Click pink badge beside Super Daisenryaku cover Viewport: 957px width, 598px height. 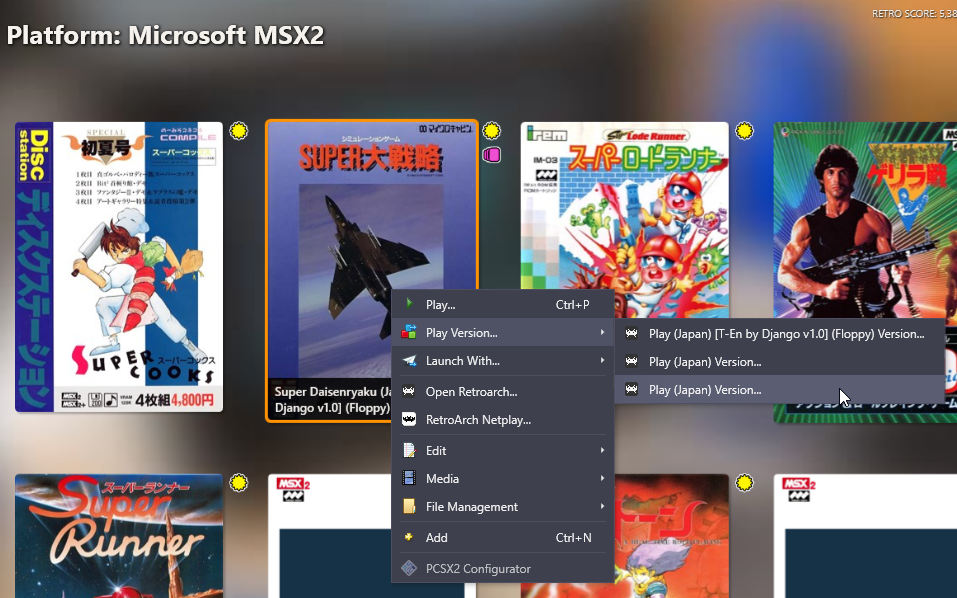click(491, 155)
